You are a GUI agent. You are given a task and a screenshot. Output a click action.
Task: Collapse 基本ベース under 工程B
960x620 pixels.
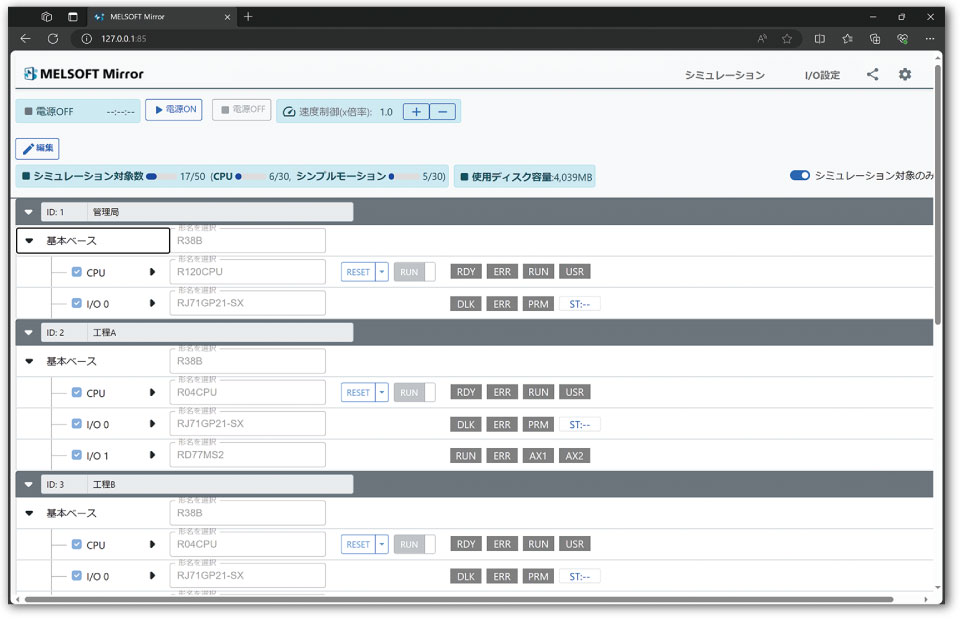coord(29,513)
